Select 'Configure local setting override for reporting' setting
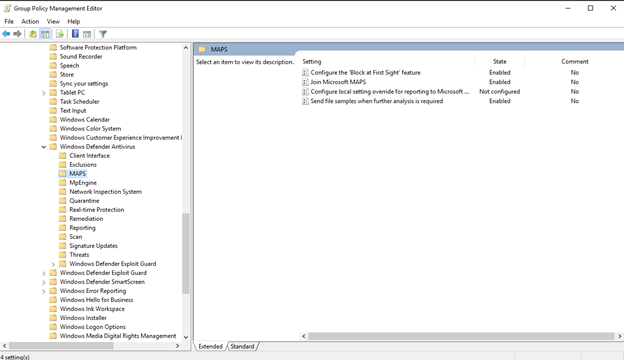The height and width of the screenshot is (360, 624). point(390,91)
